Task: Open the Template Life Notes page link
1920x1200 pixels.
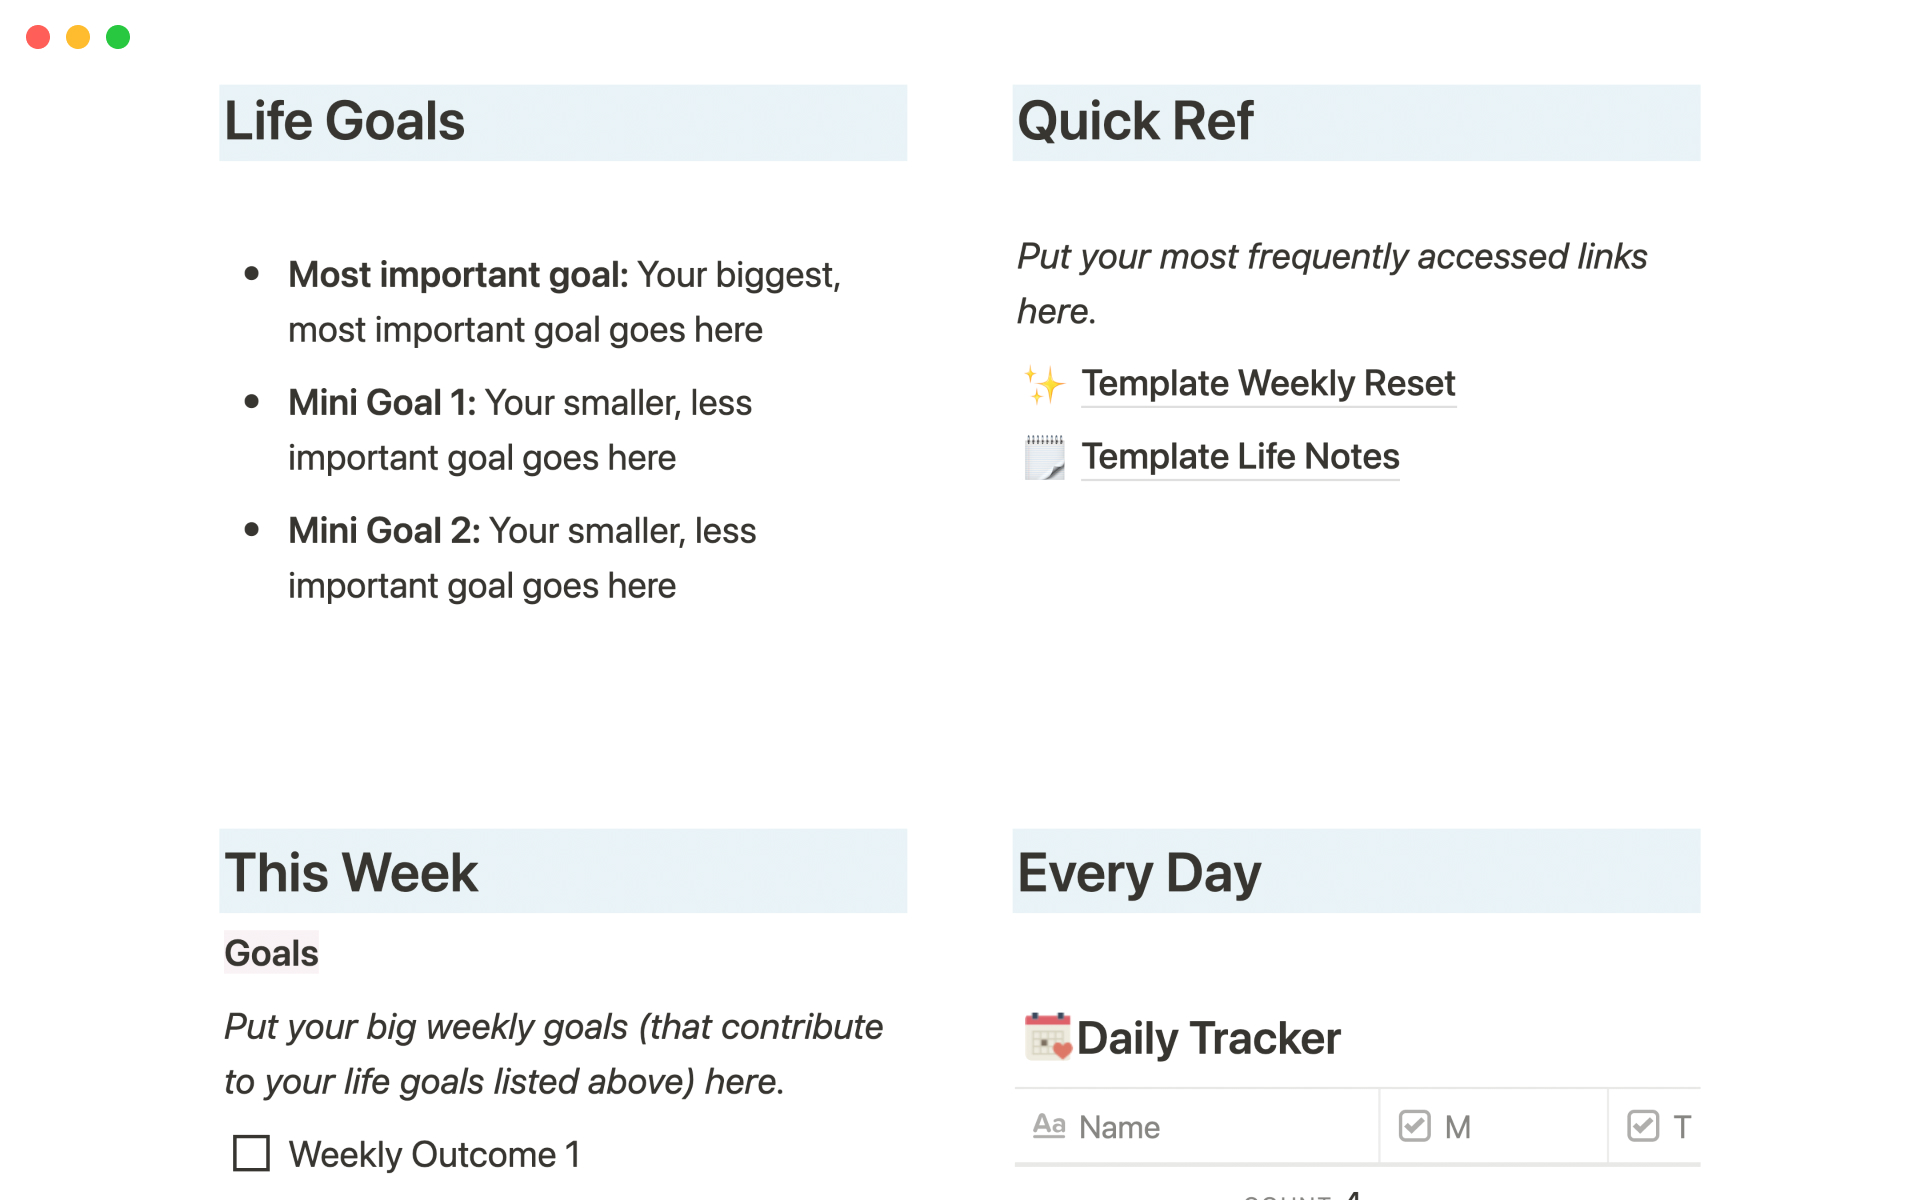Action: (1240, 457)
